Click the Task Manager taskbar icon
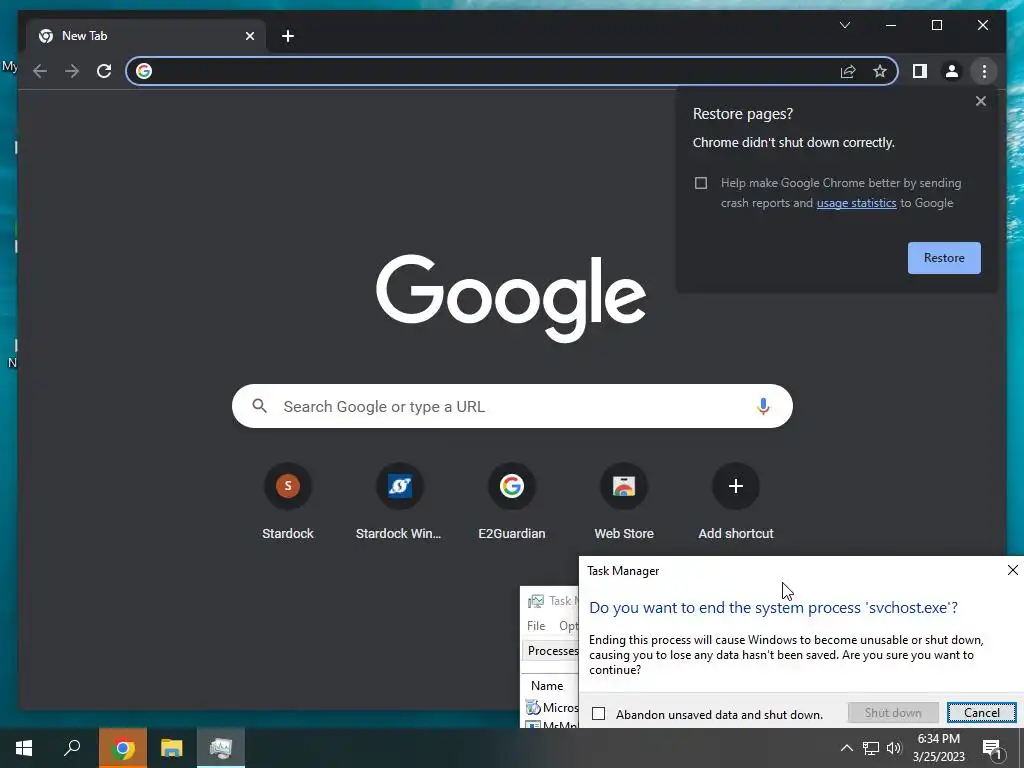Viewport: 1024px width, 768px height. (x=221, y=748)
